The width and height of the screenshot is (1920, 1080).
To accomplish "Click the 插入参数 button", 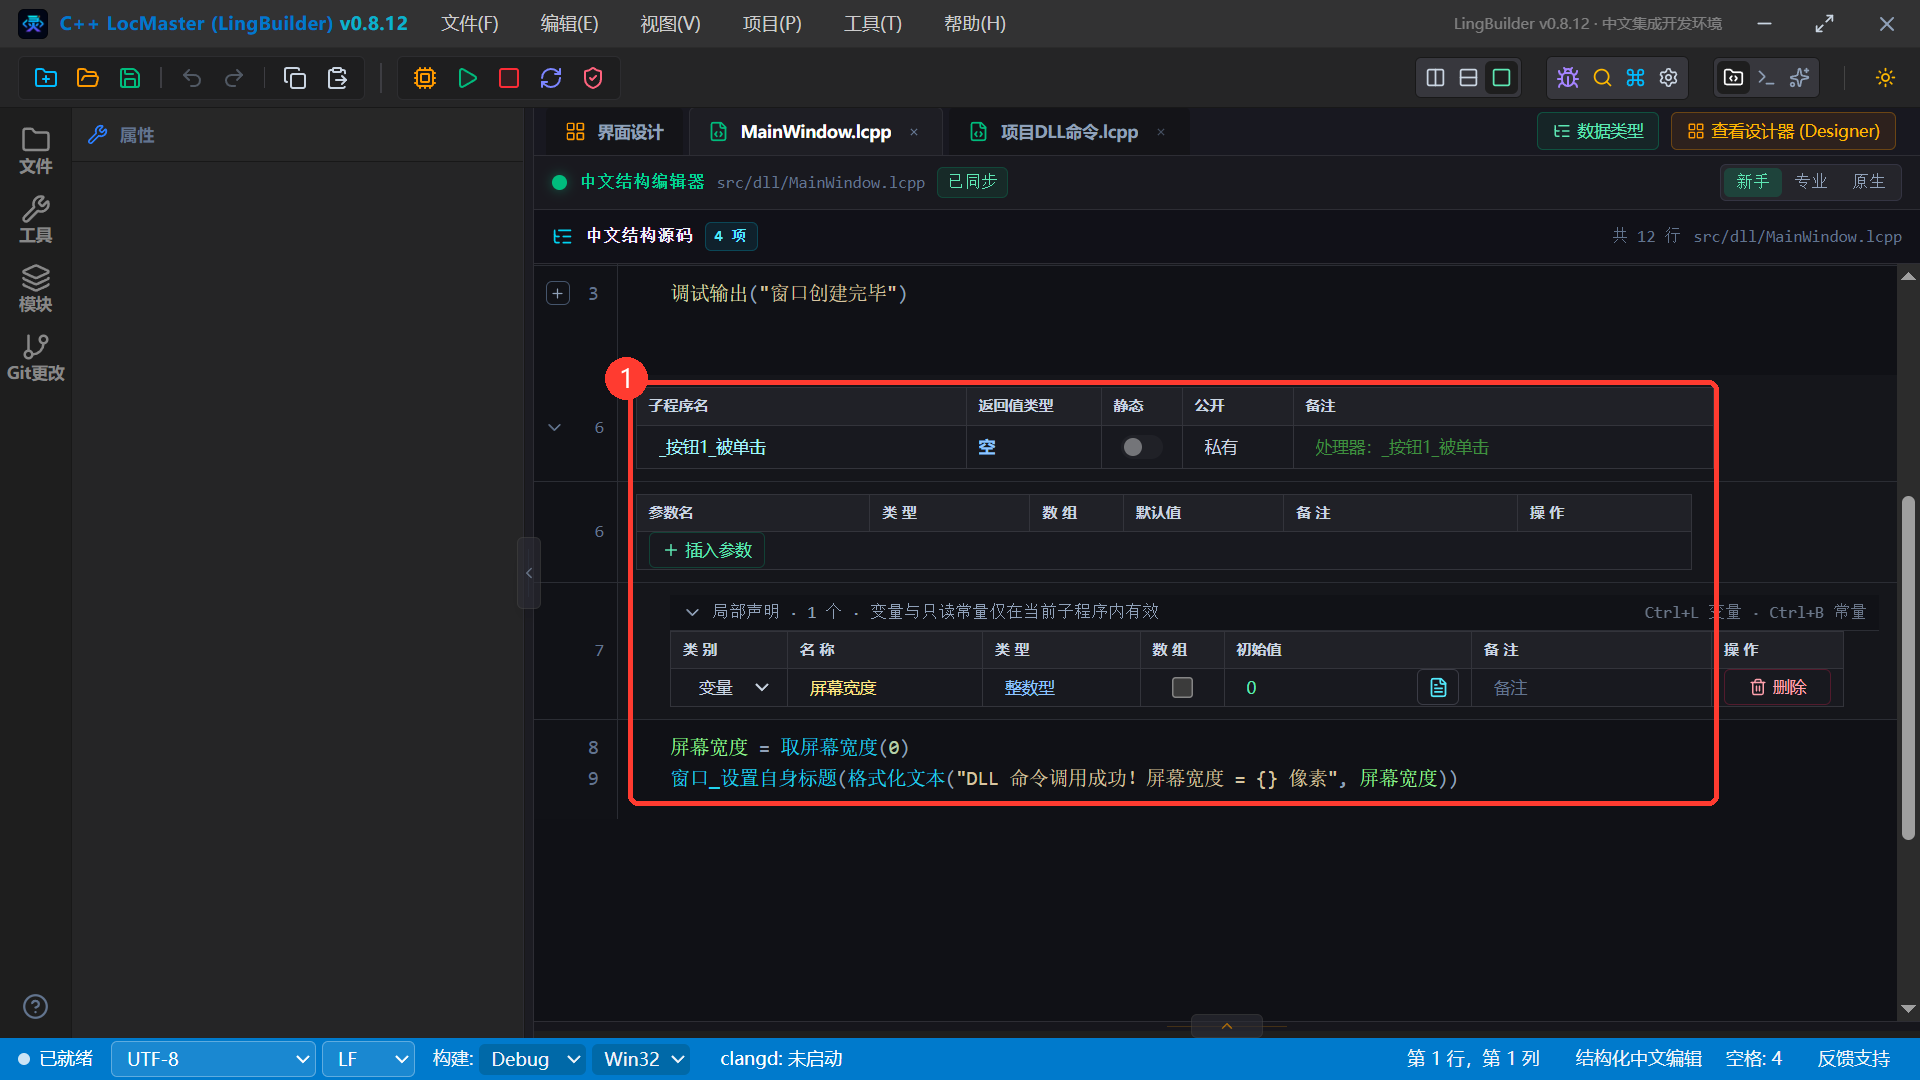I will [707, 550].
